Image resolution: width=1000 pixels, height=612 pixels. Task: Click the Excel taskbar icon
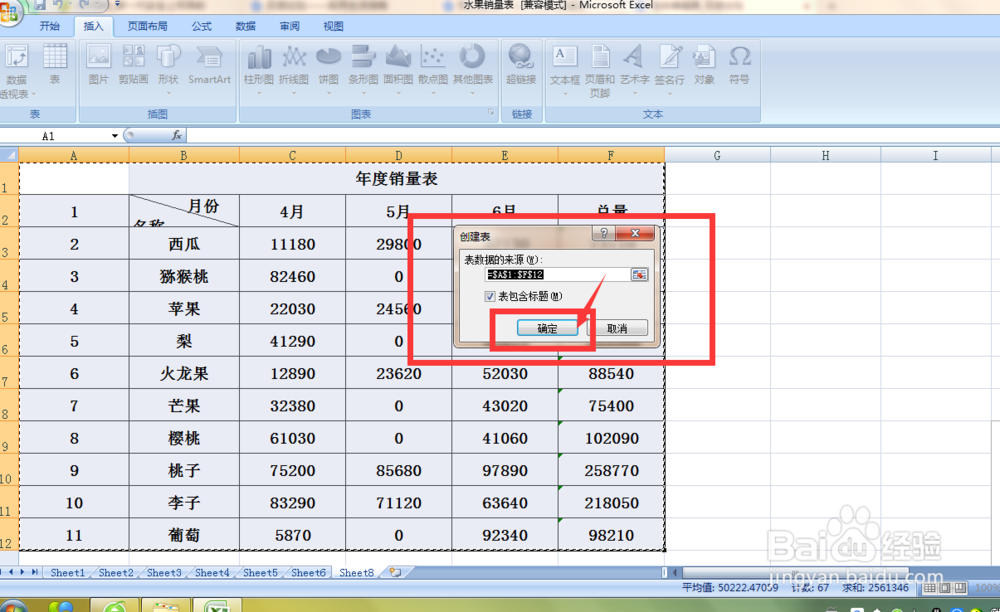pos(217,606)
